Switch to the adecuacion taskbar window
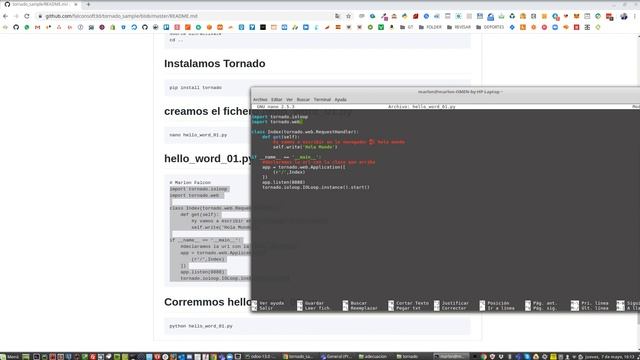The height and width of the screenshot is (360, 640). point(373,356)
